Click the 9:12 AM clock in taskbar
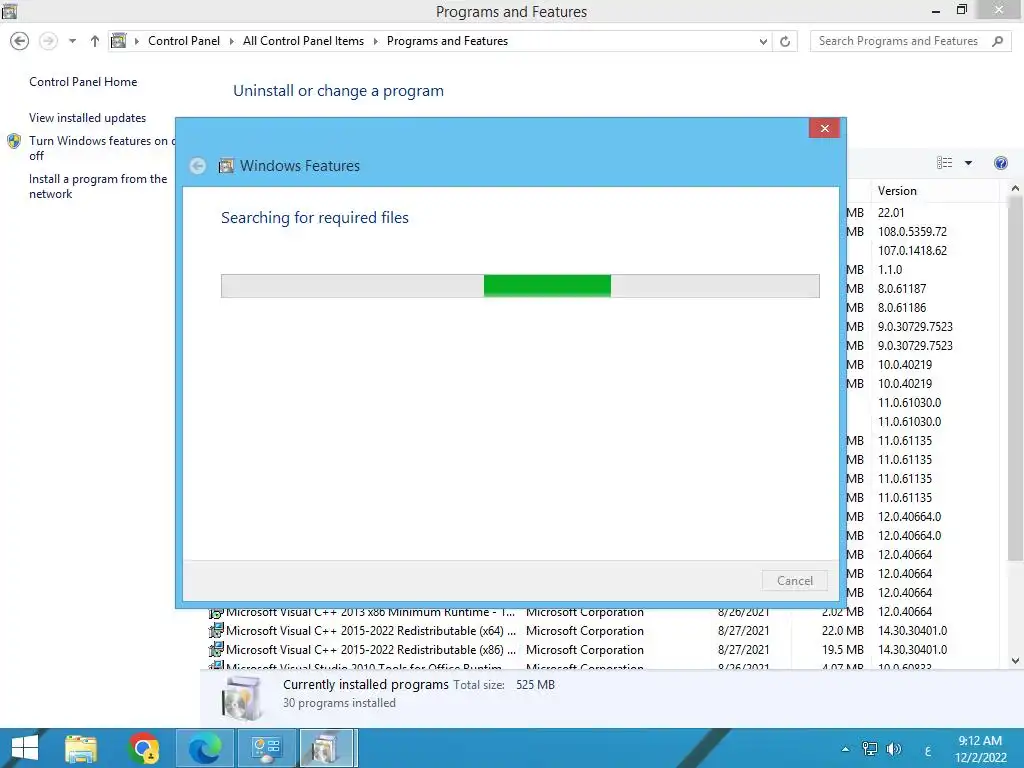The image size is (1024, 768). (x=980, y=741)
